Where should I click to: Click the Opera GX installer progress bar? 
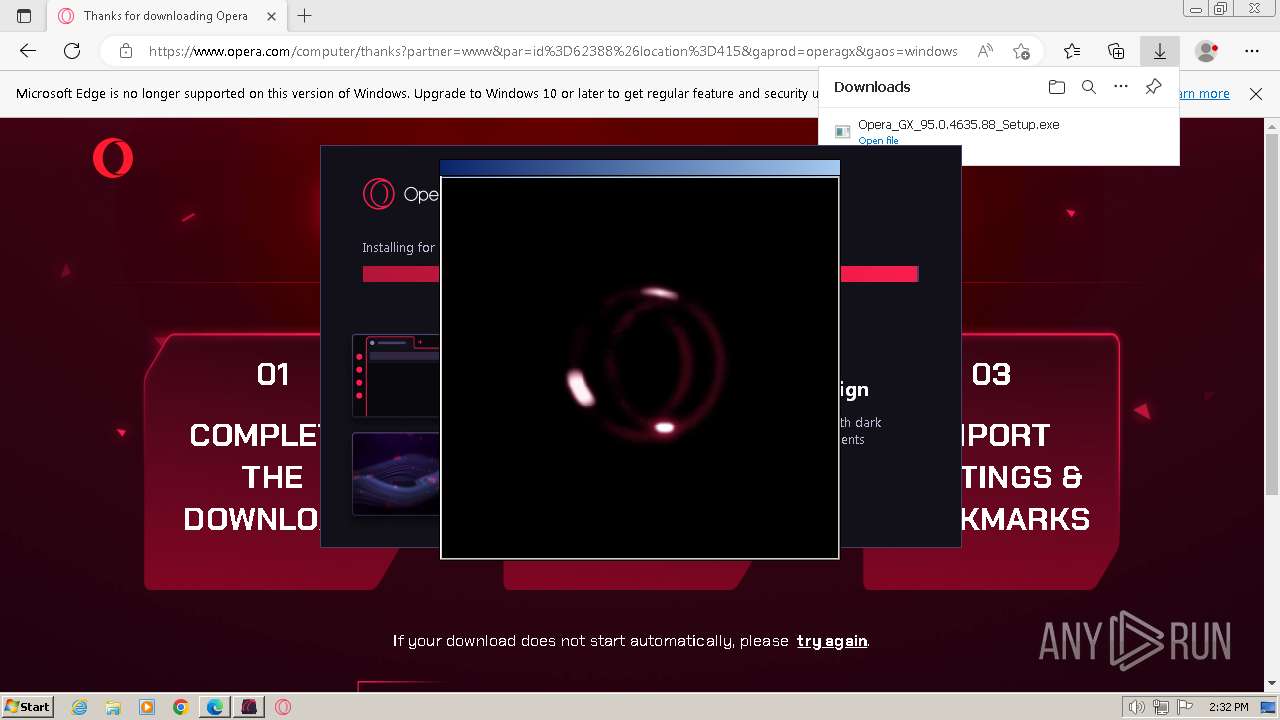[x=640, y=274]
